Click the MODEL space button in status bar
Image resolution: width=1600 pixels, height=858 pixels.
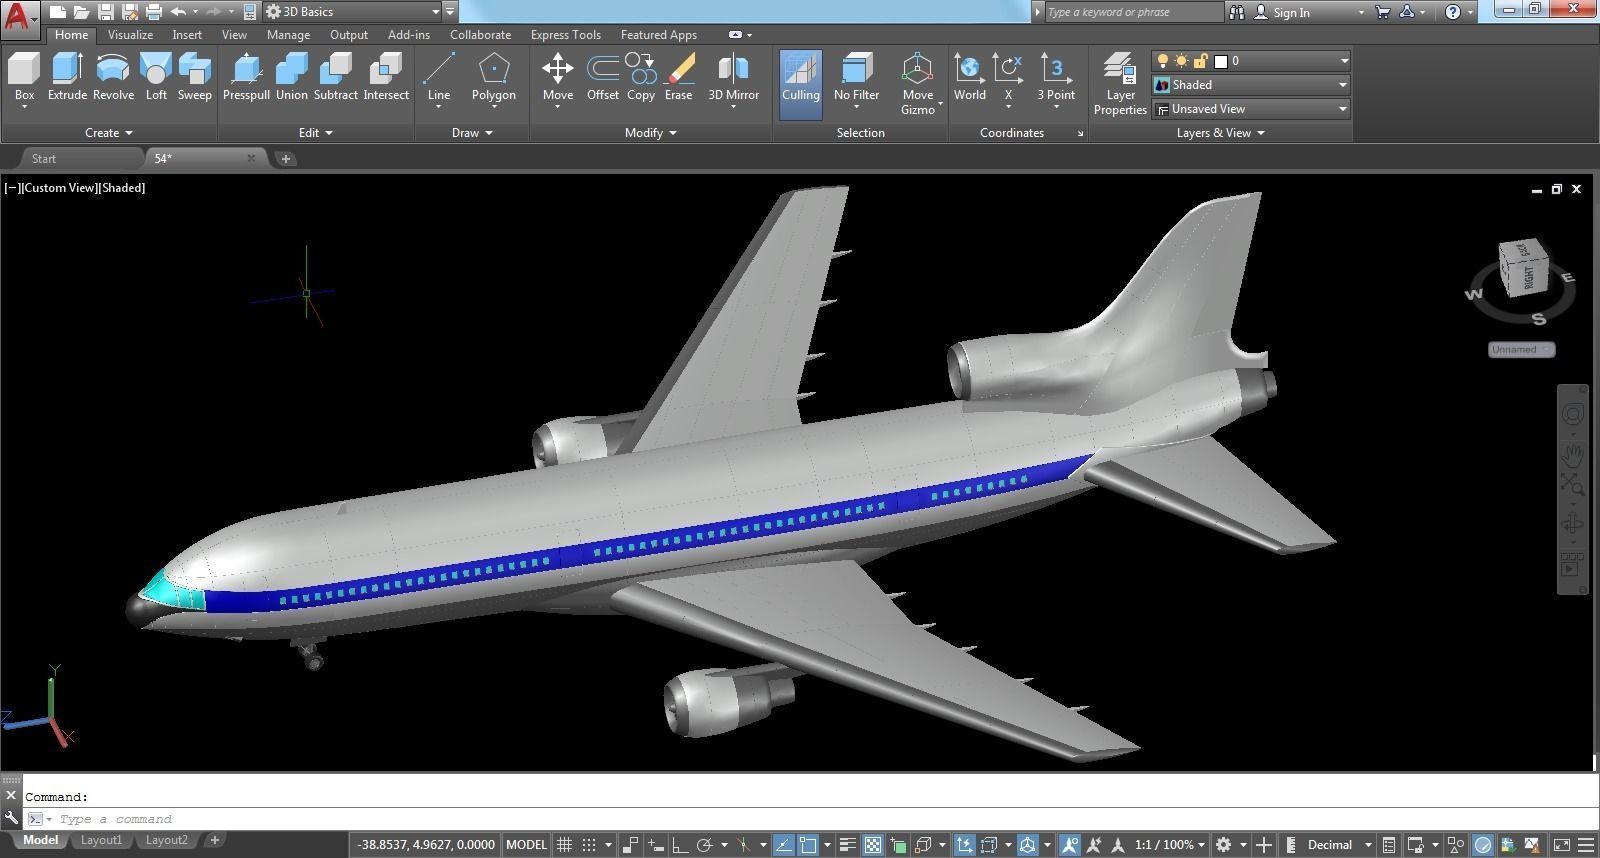coord(526,845)
